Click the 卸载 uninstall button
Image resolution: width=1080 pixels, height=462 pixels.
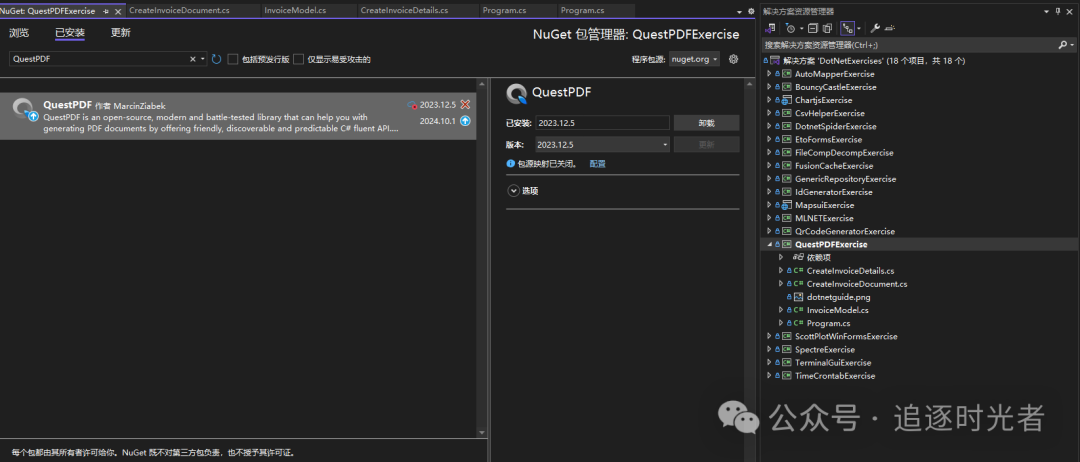[706, 122]
